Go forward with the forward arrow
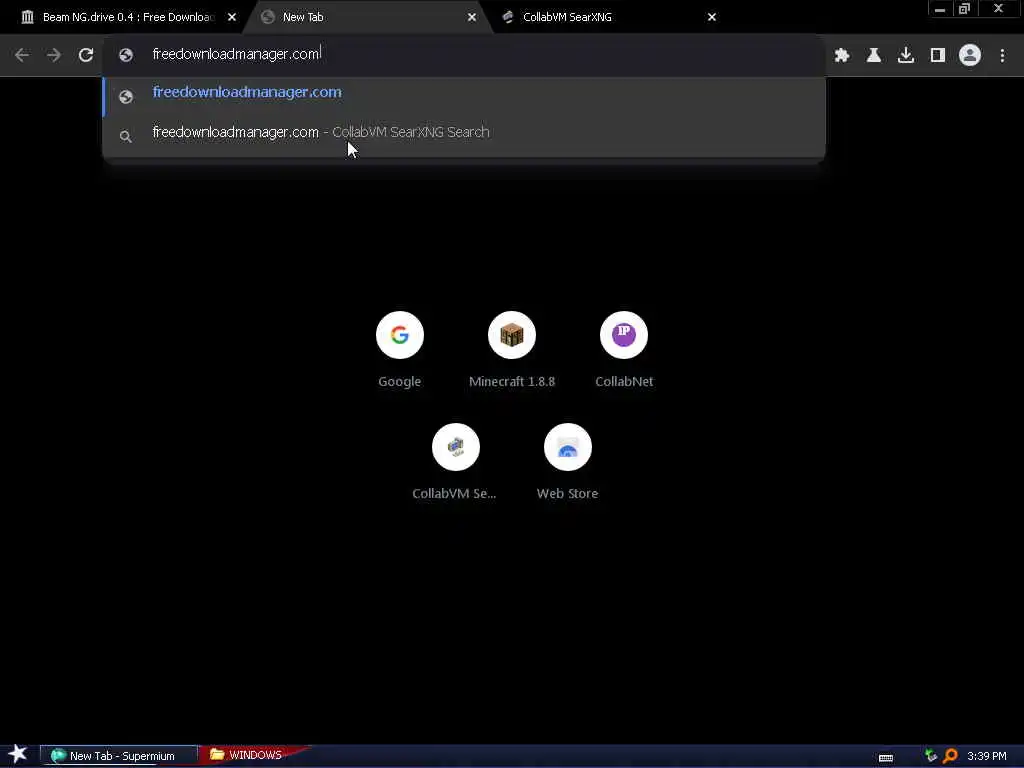Image resolution: width=1024 pixels, height=768 pixels. [x=54, y=56]
